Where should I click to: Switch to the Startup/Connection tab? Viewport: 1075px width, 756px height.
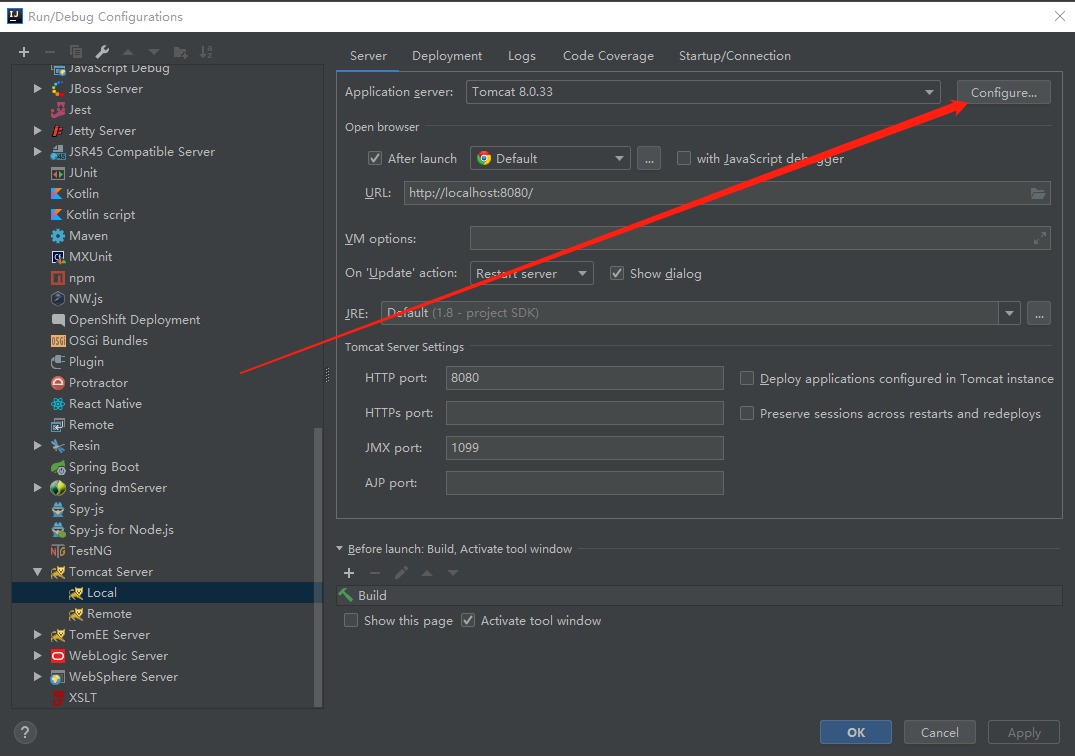point(735,56)
